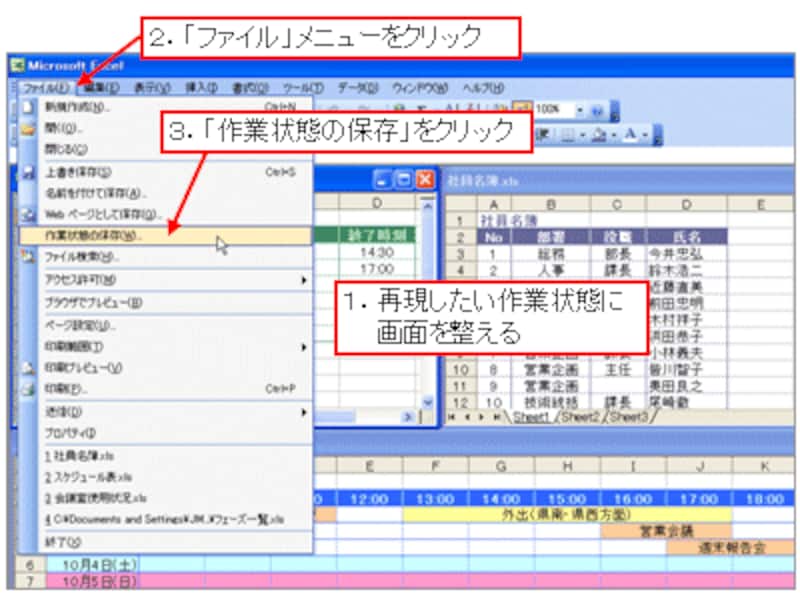Click printer icon beside 印刷
This screenshot has height=600, width=800.
[28, 389]
